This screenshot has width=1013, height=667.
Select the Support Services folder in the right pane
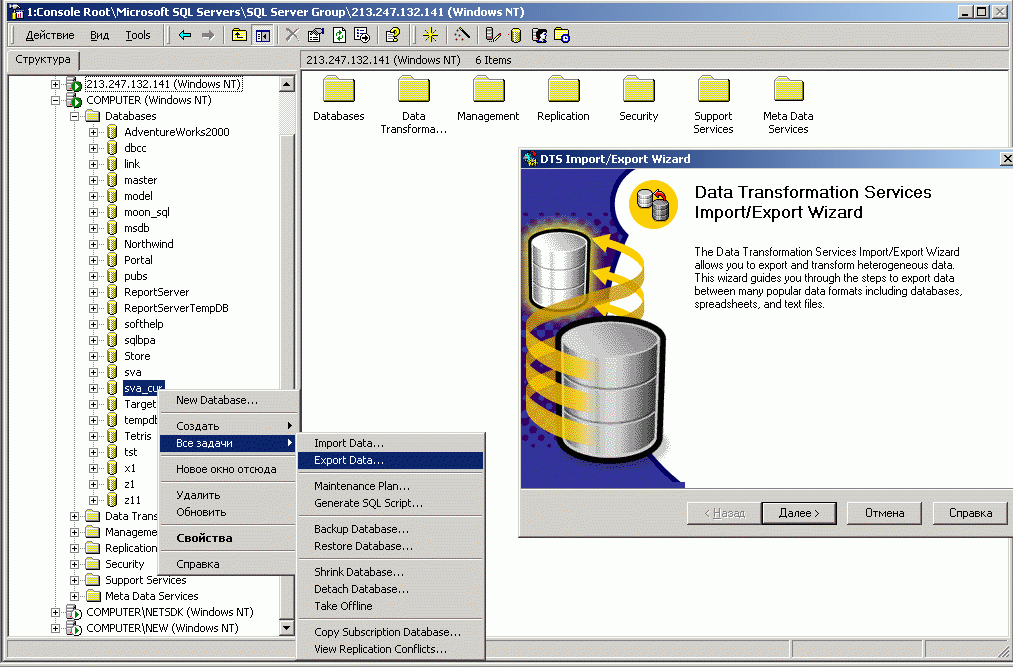pyautogui.click(x=713, y=105)
